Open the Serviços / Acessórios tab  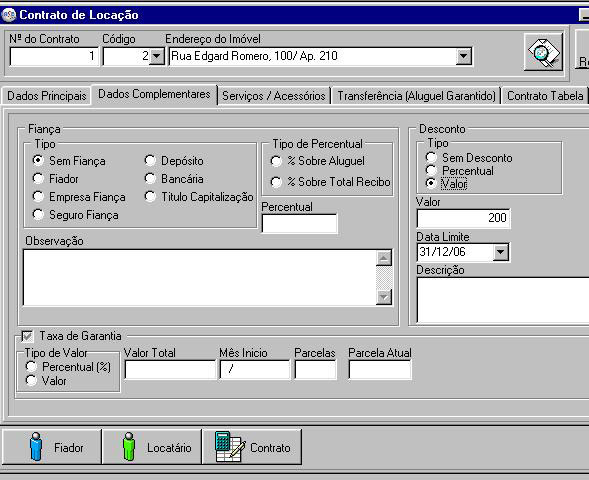pos(273,96)
